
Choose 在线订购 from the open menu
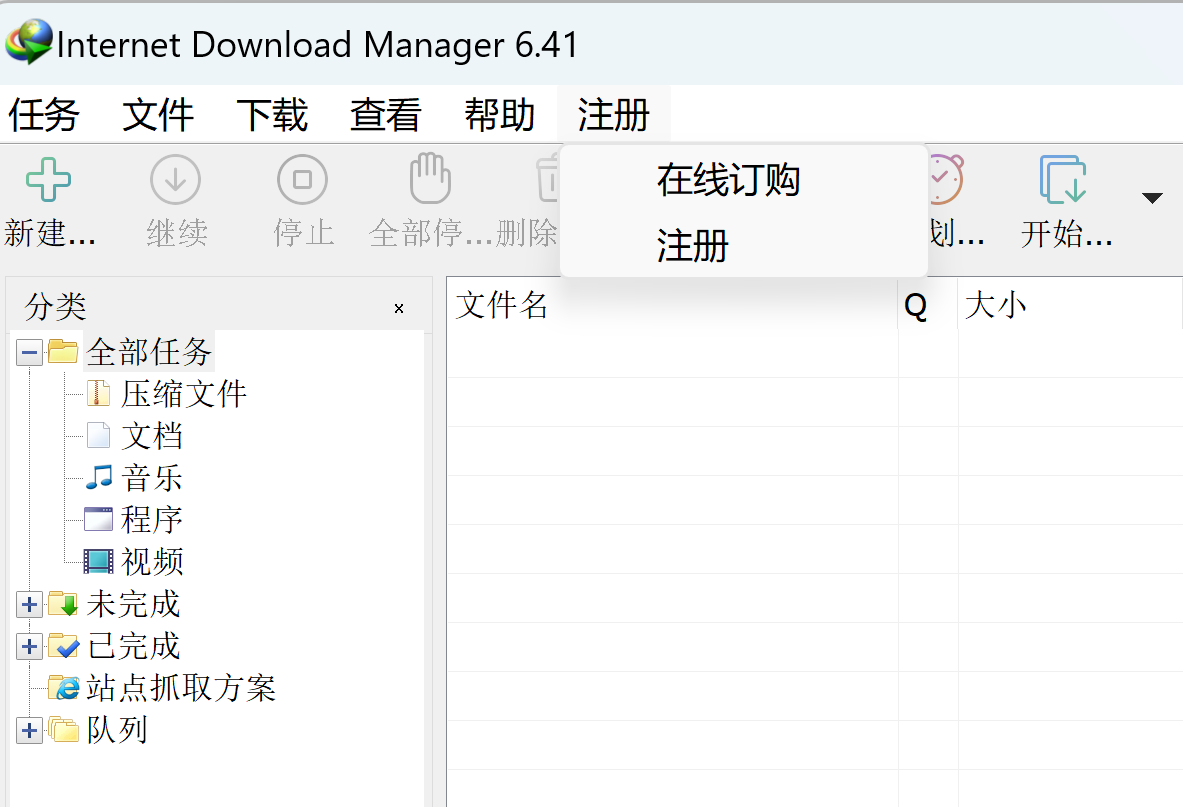click(x=728, y=181)
